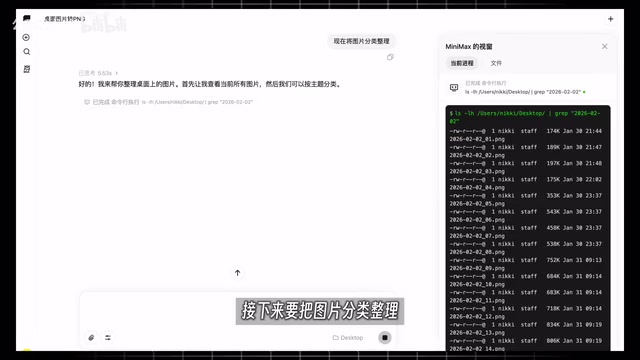This screenshot has height=360, width=640.
Task: Click the scroll-to-top arrow button
Action: point(238,273)
